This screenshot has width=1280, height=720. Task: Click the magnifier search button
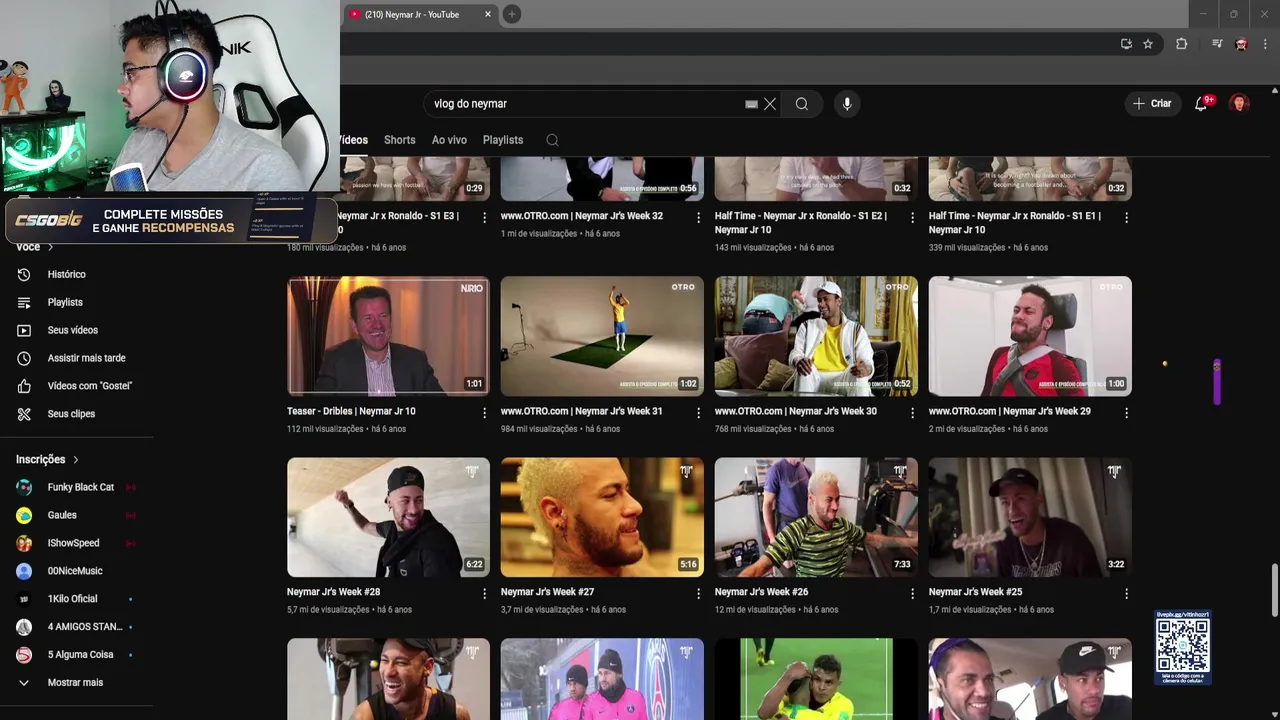(802, 104)
